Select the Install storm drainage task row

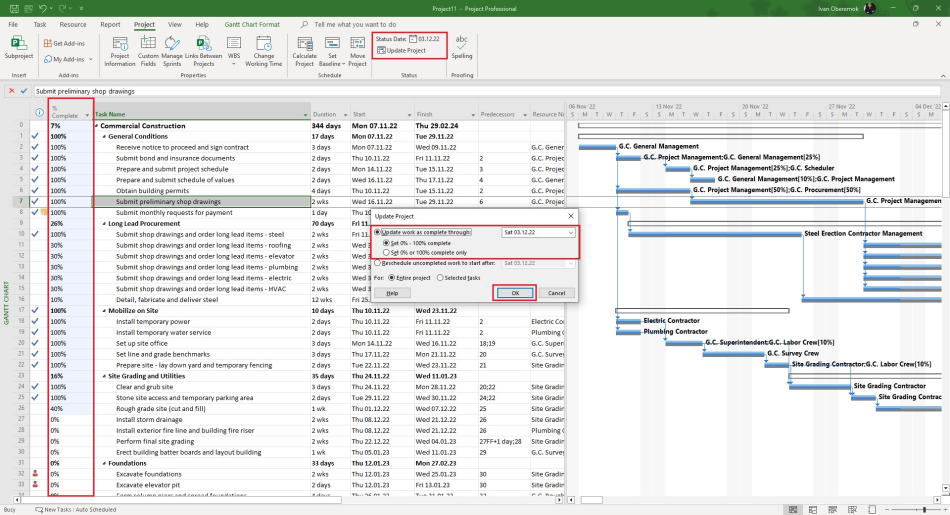pyautogui.click(x=148, y=419)
